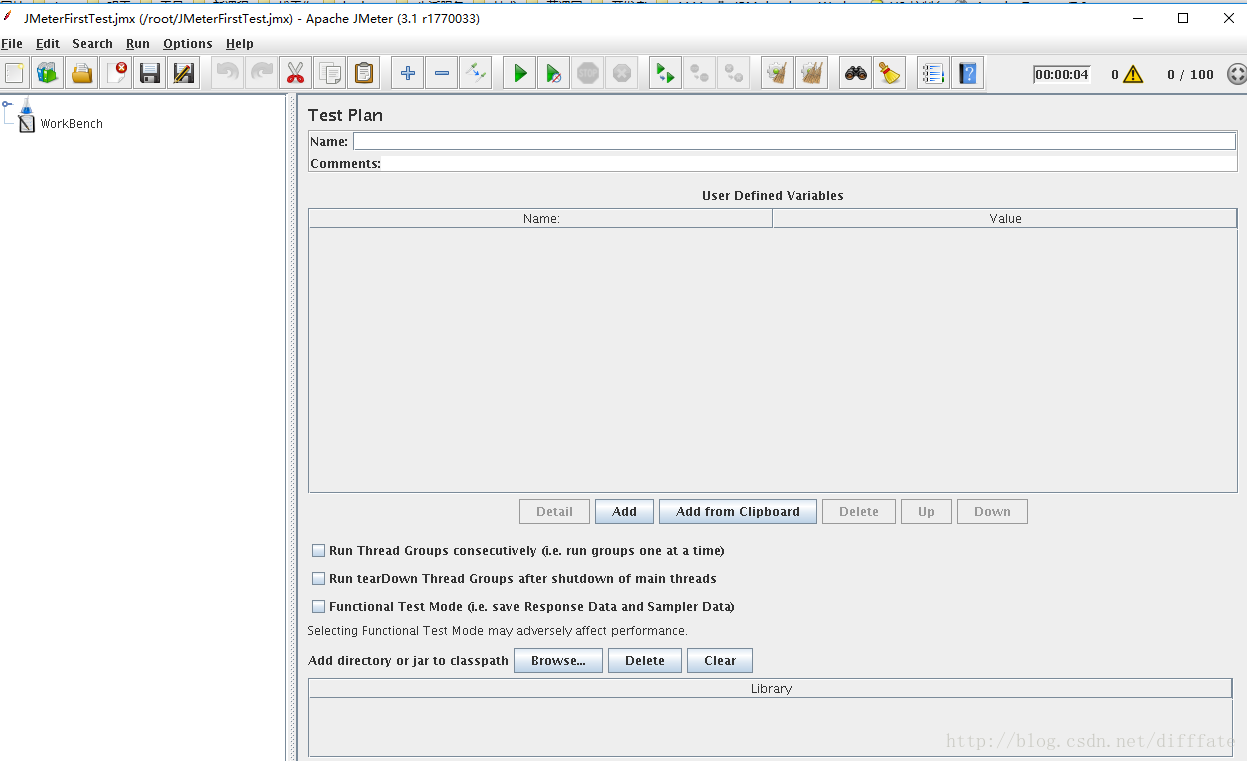Select the Test Plan flask tree node

26,104
